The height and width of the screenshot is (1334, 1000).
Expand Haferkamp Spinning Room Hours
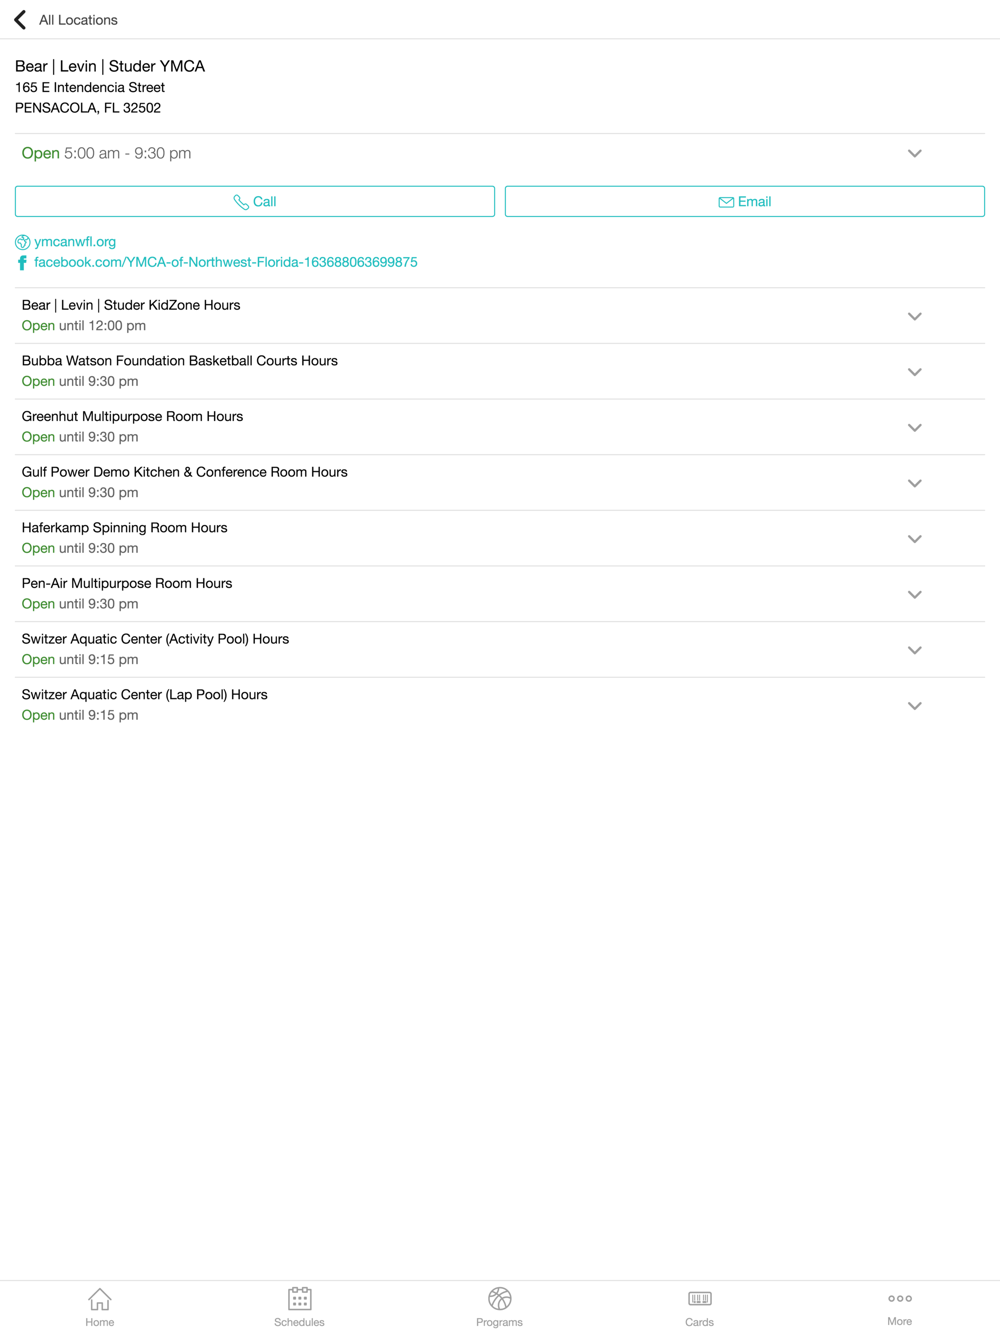click(500, 538)
